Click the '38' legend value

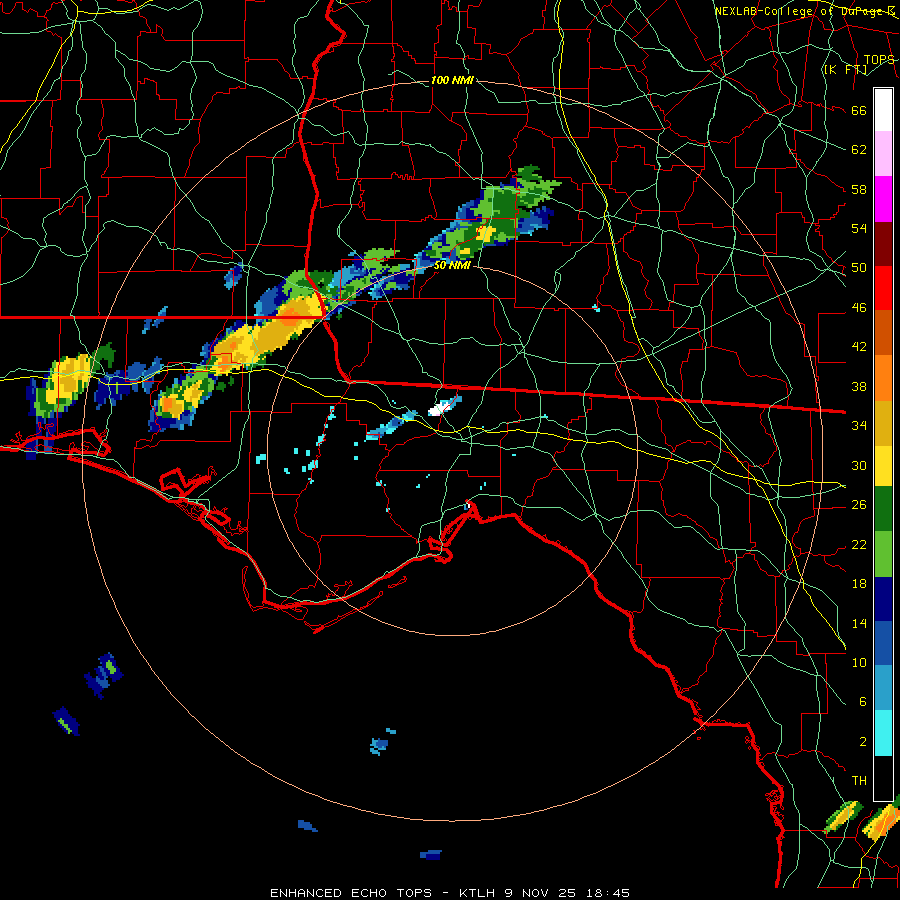(859, 386)
